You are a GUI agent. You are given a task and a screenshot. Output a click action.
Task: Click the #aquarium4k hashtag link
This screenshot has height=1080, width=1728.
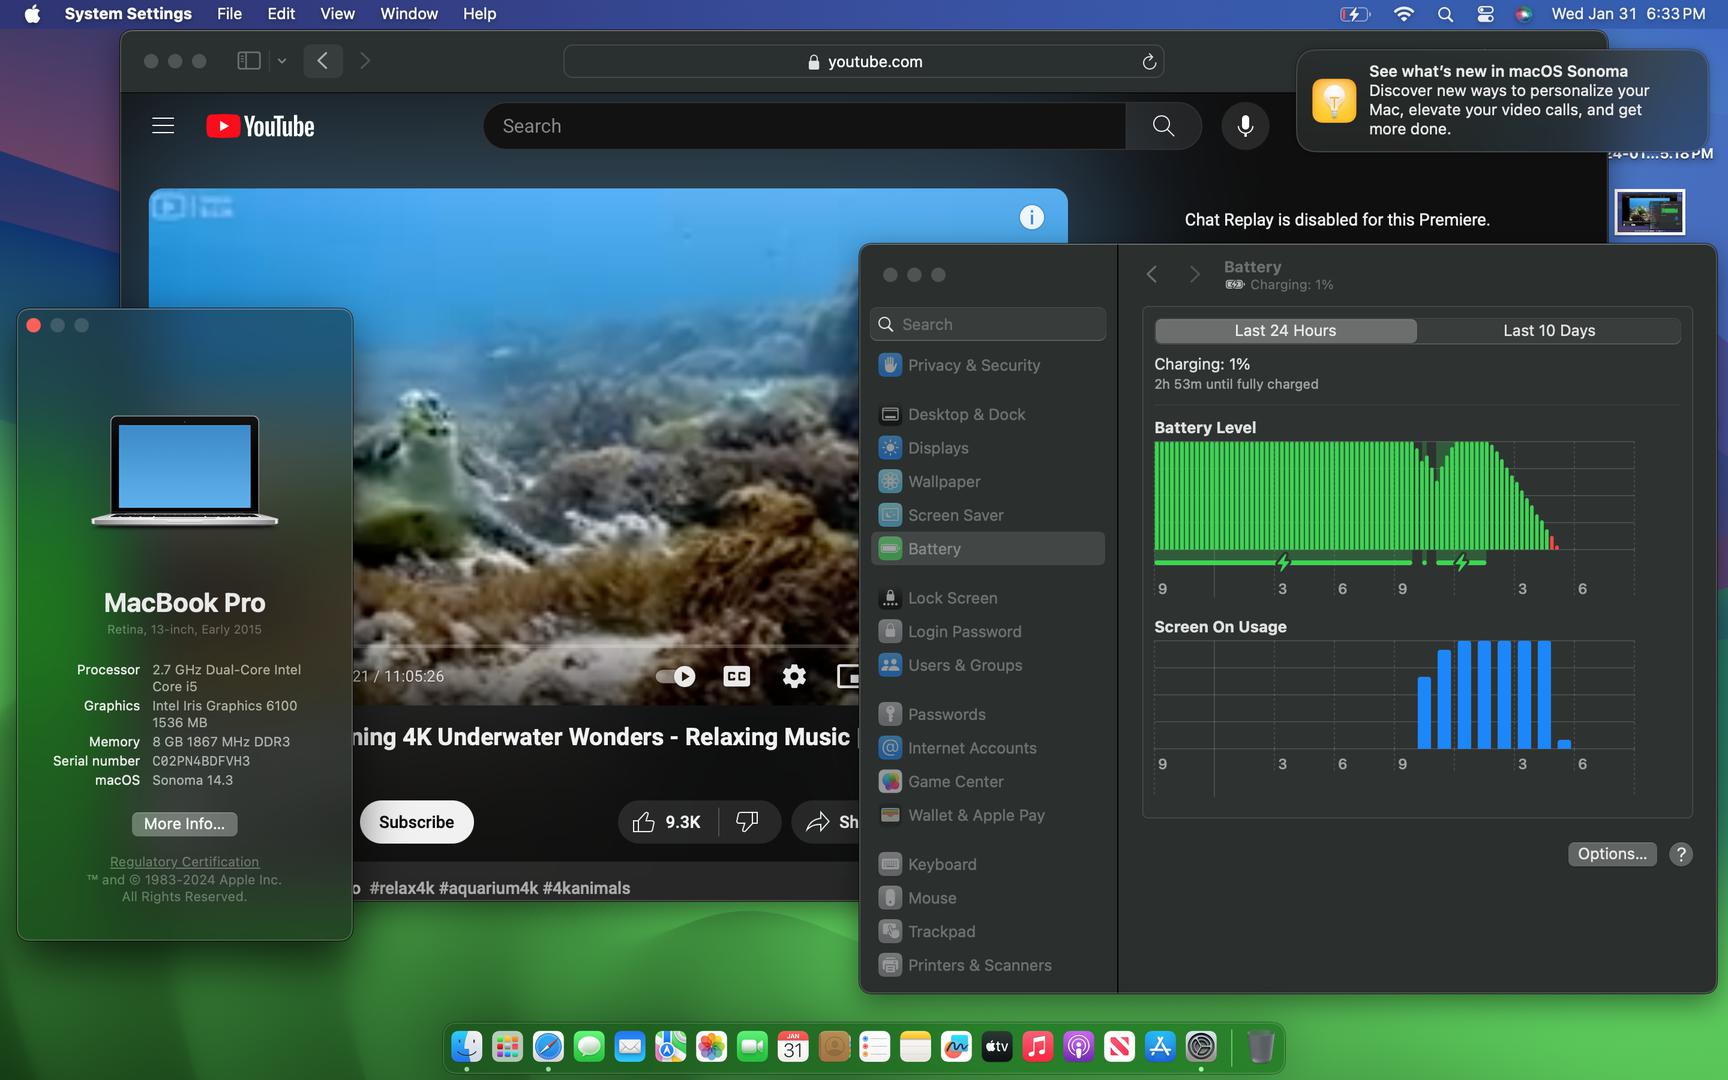[x=488, y=888]
